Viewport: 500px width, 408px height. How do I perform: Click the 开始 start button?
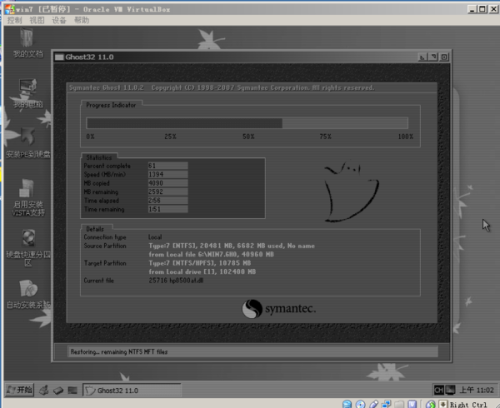coord(19,390)
